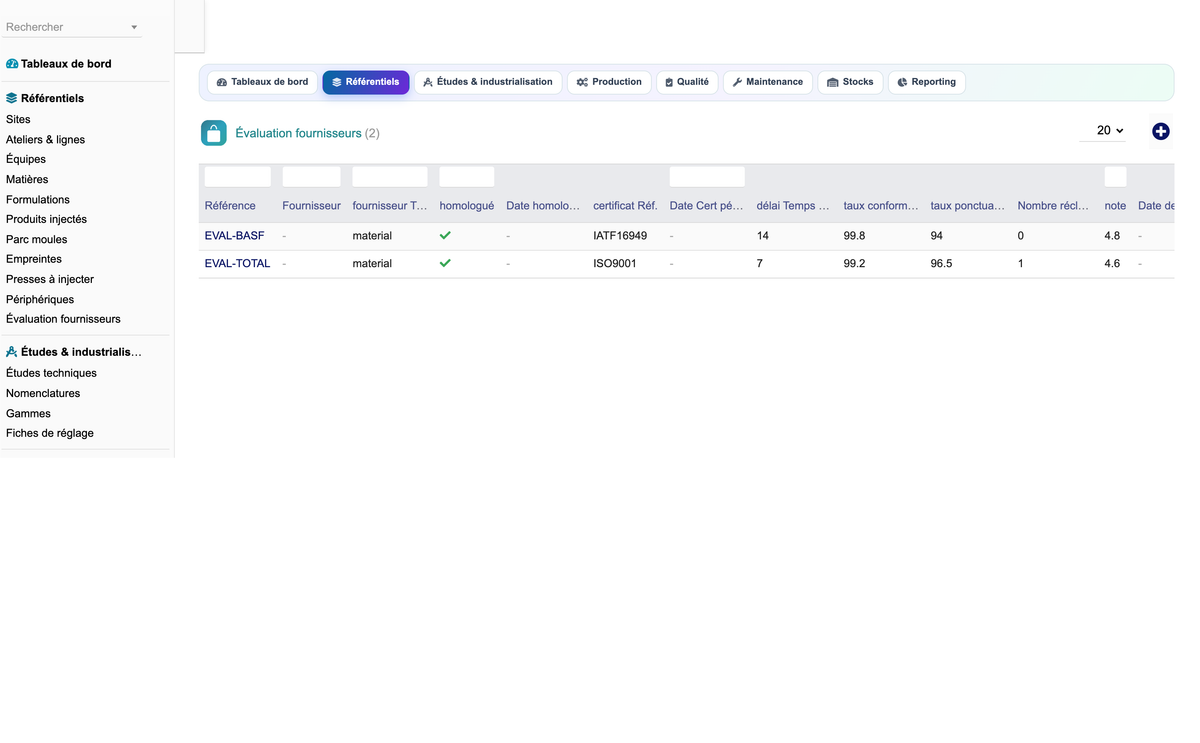Sort by the Nombre récl… column header
1200x743 pixels.
[x=1054, y=206]
